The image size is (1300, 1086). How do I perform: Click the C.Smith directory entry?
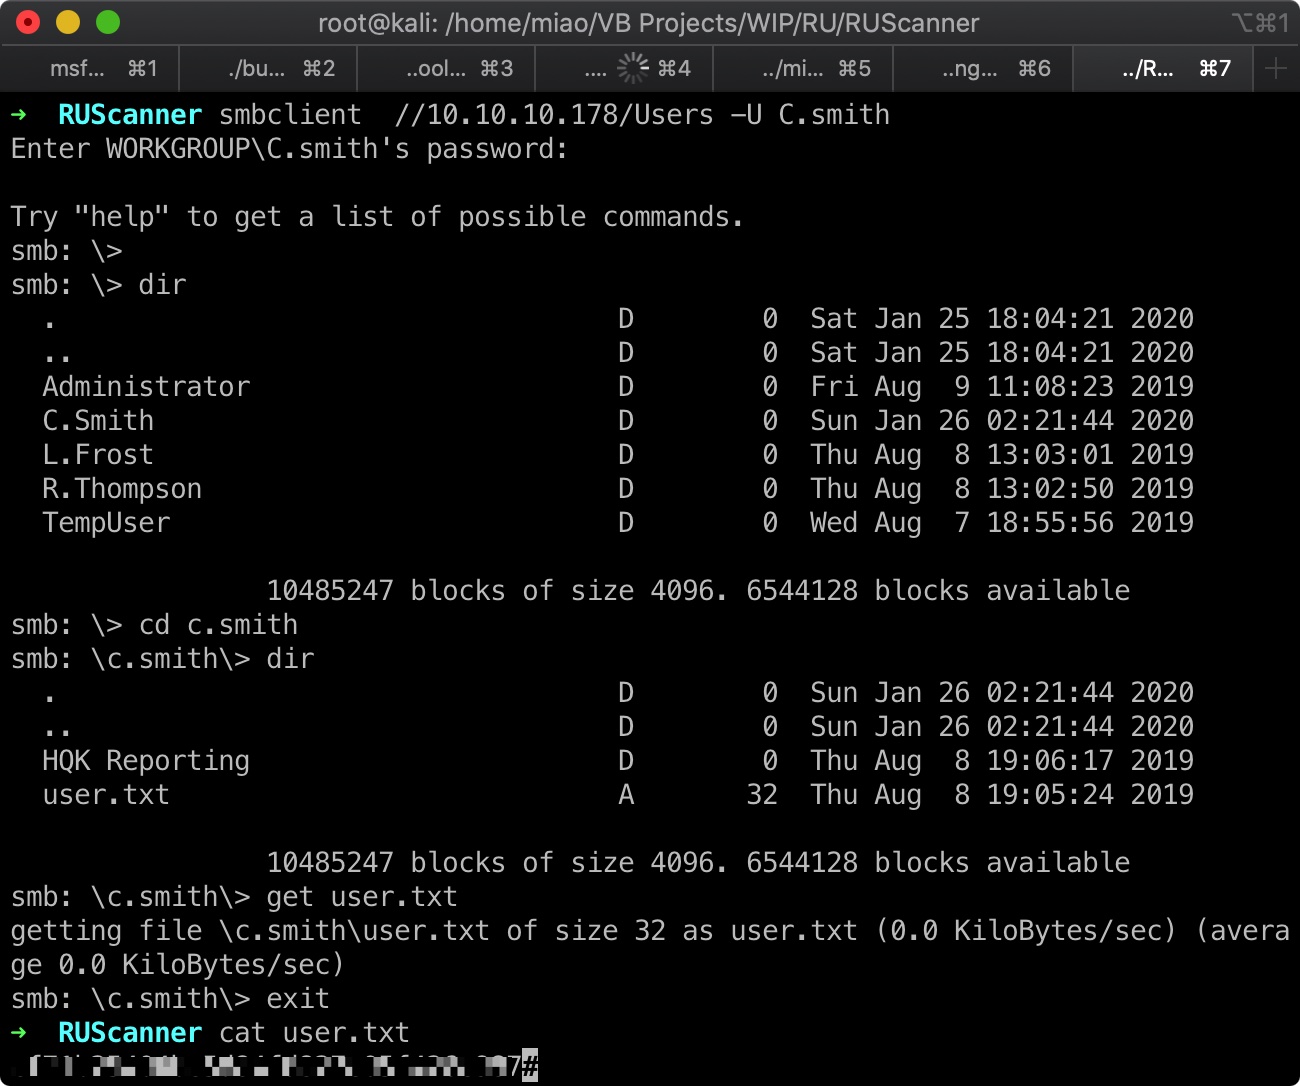[x=98, y=421]
